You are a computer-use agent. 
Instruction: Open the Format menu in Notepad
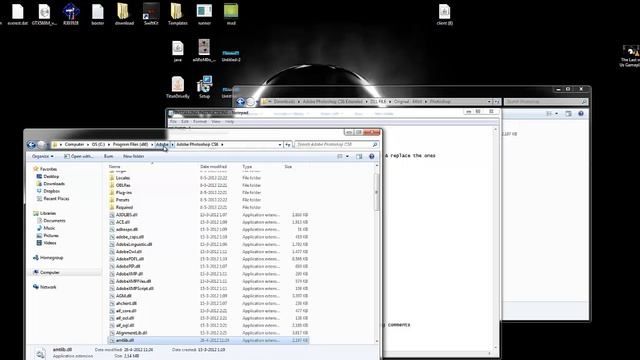point(200,122)
